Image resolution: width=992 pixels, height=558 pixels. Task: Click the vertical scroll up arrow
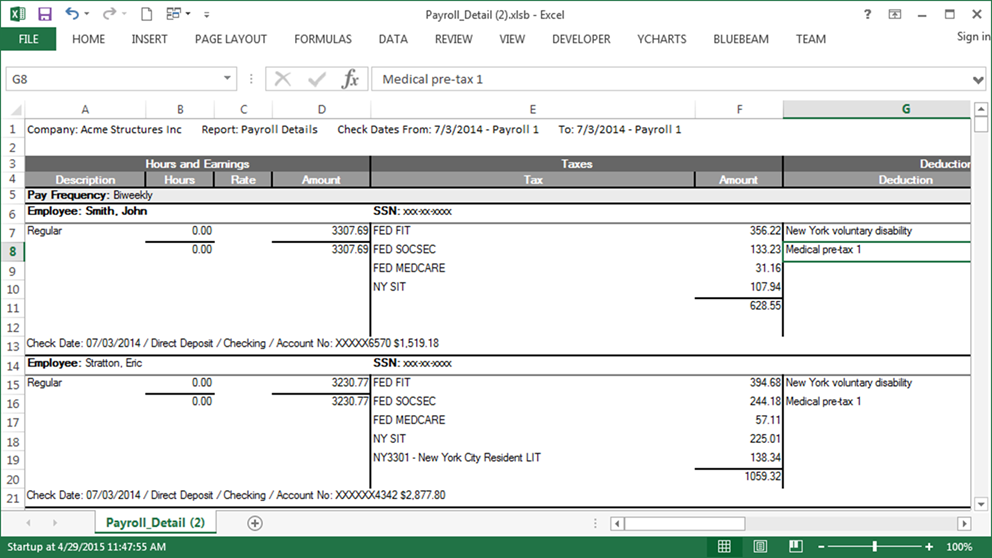coord(981,109)
